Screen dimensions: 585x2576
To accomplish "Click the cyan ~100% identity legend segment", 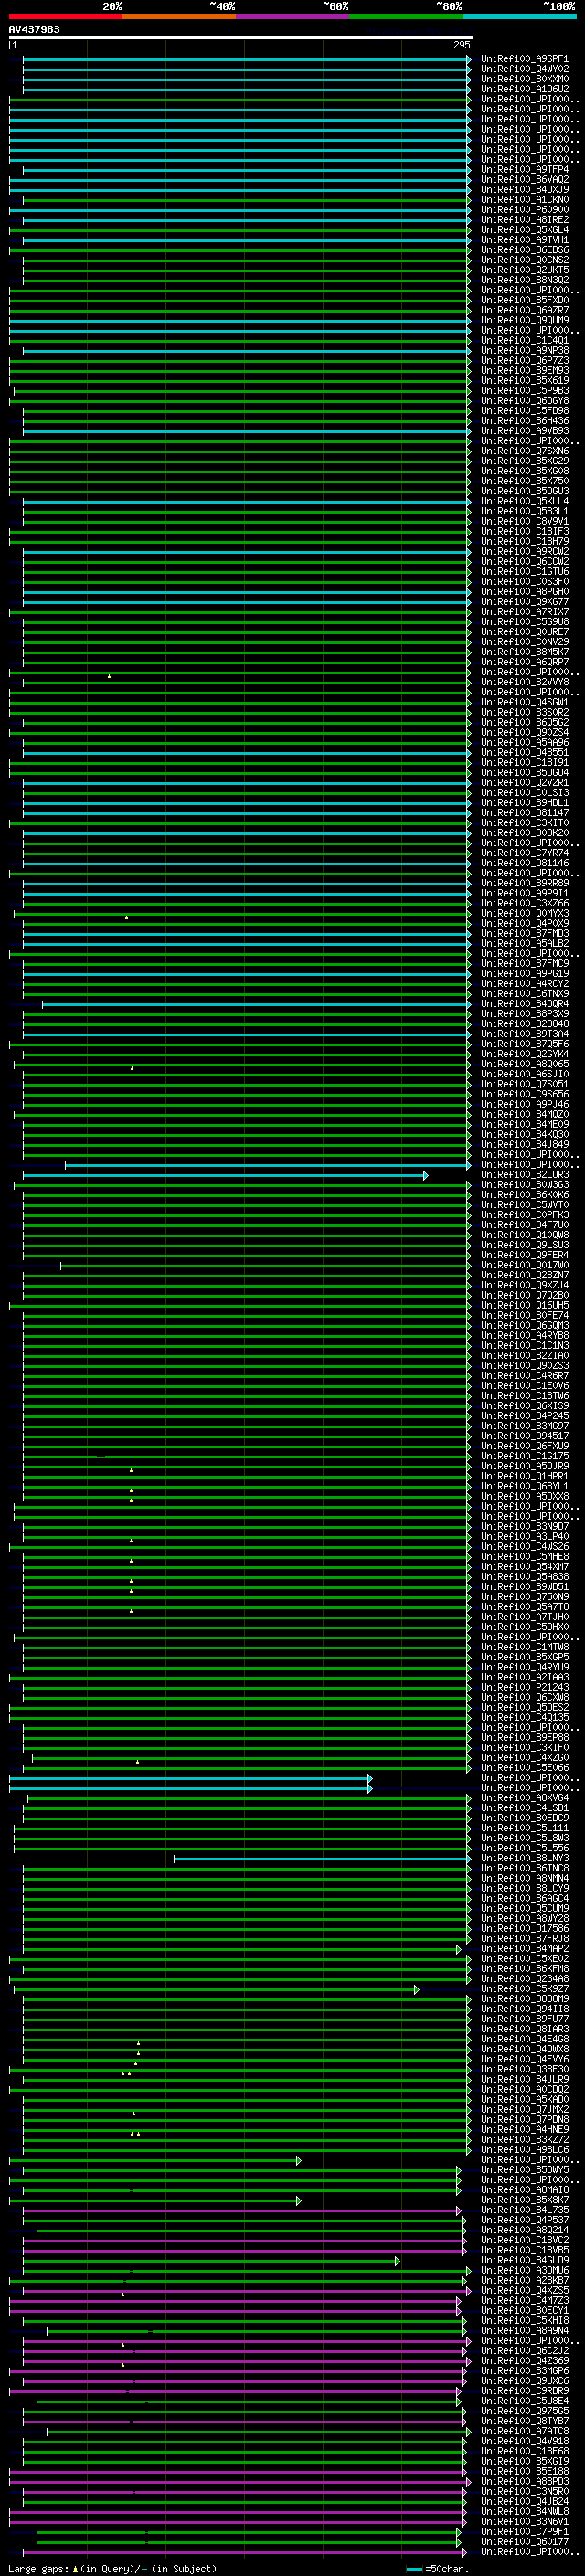I will (x=519, y=16).
